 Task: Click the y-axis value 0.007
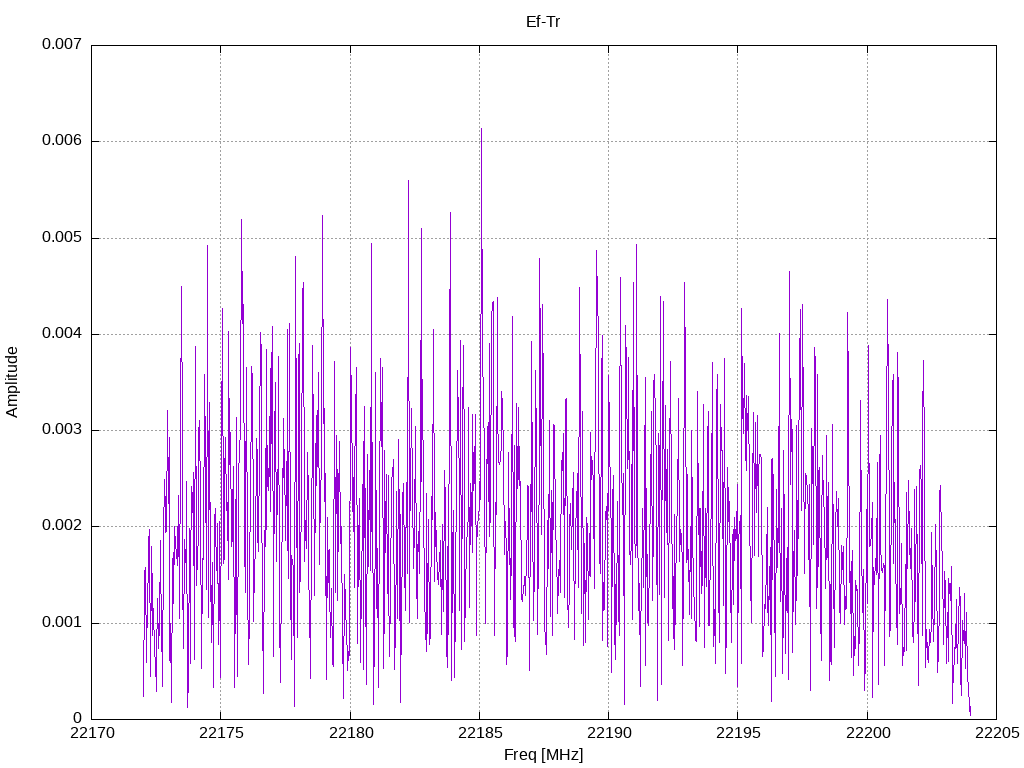pos(62,44)
